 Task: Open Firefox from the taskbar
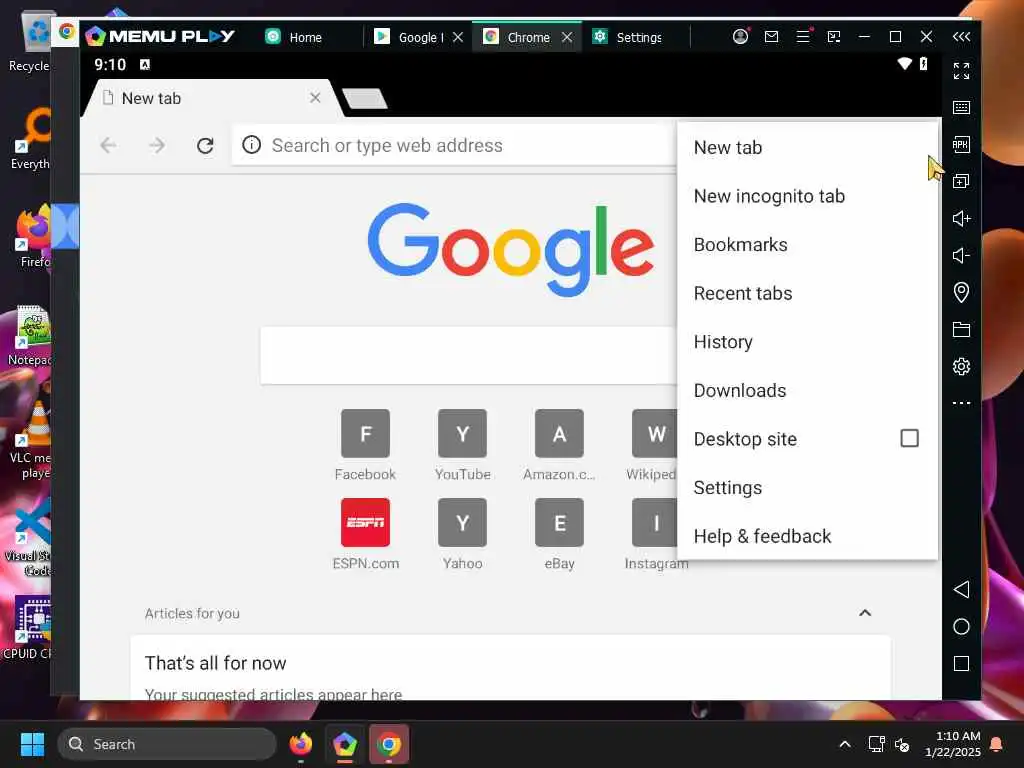(x=301, y=744)
